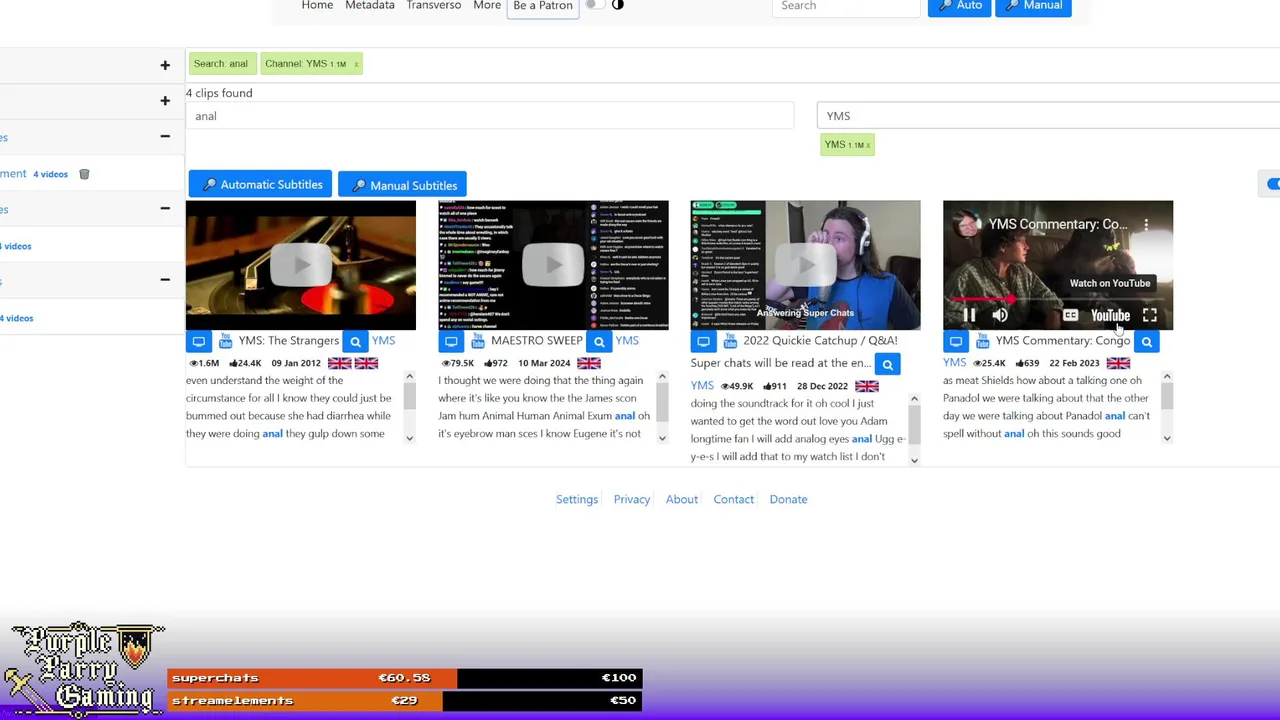Delete sidebar filter with trash icon

pos(84,174)
